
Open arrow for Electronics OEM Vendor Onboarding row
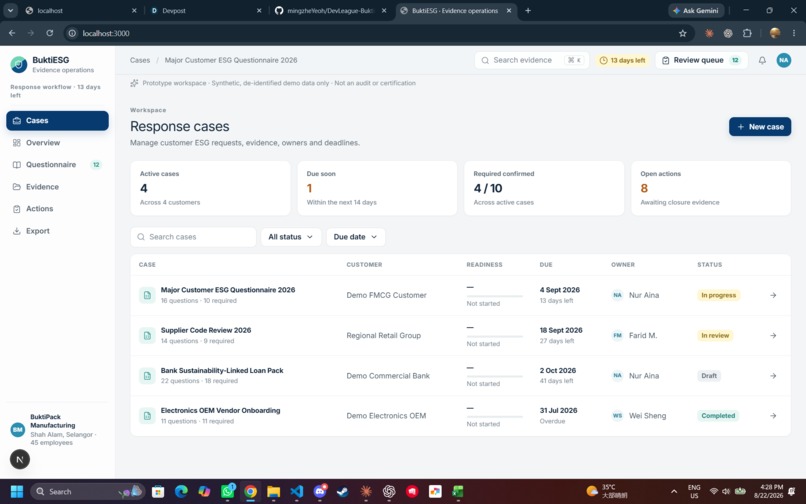pos(773,416)
